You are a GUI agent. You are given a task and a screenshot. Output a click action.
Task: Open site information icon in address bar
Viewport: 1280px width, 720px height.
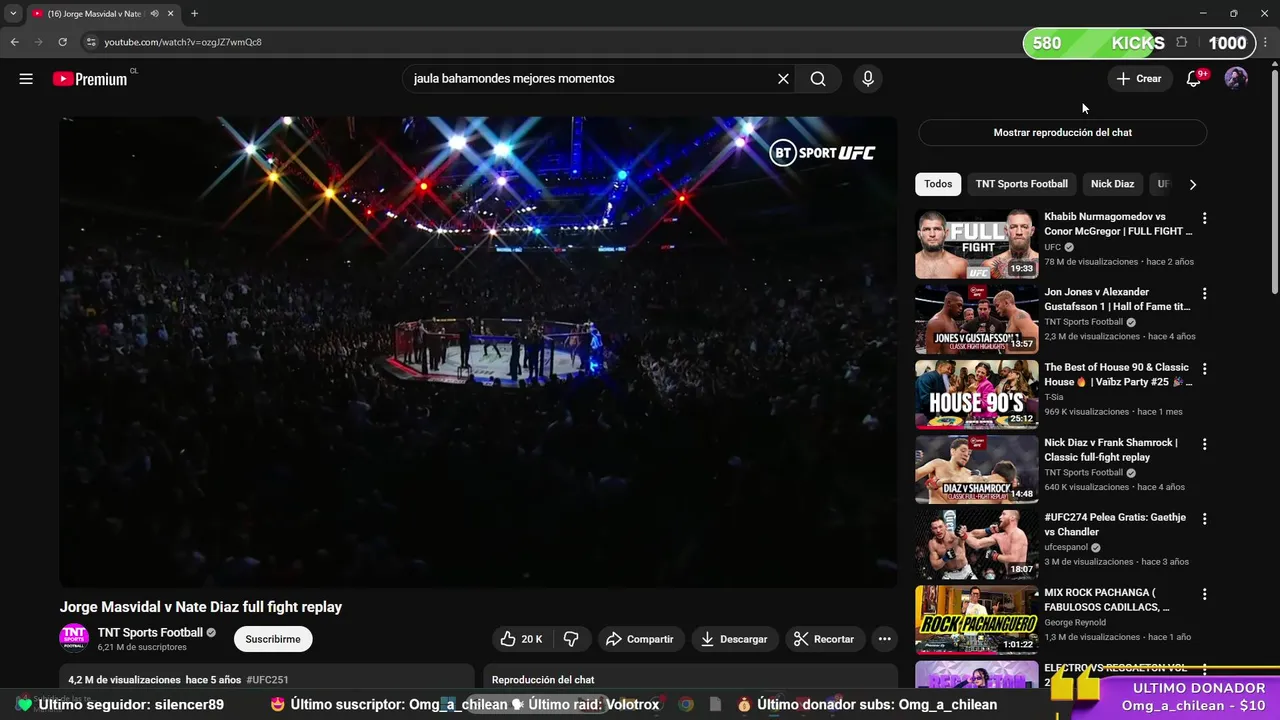[x=91, y=42]
